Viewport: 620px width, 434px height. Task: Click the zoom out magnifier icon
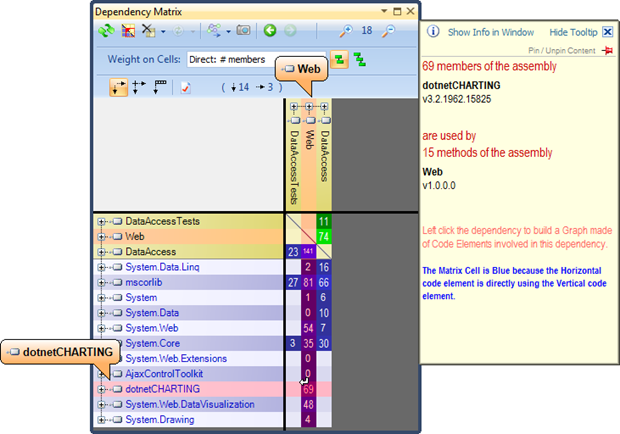tap(388, 31)
